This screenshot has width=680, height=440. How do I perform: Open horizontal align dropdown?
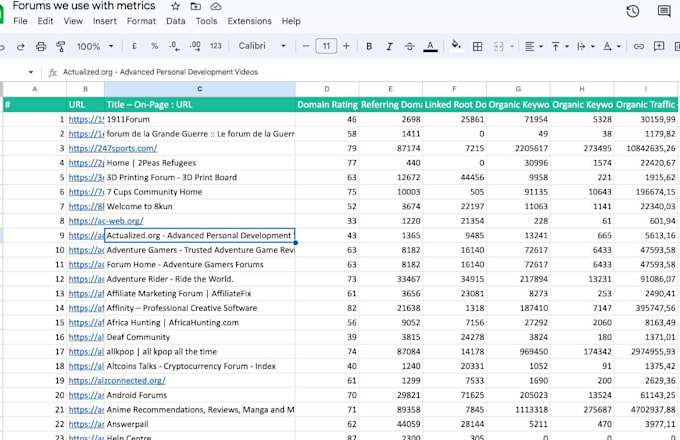[533, 46]
